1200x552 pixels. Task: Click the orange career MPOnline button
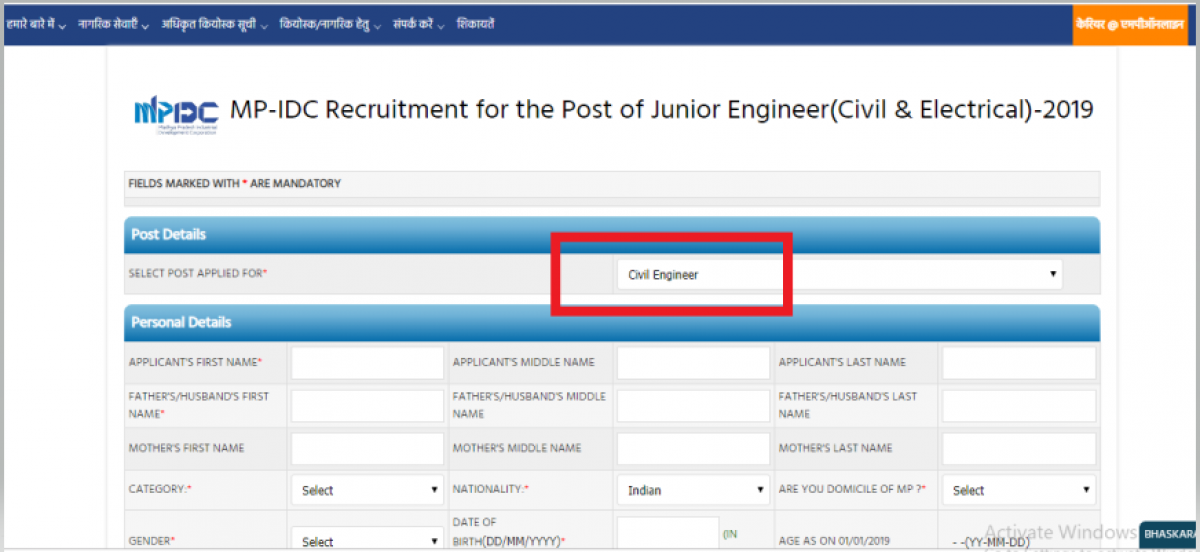tap(1129, 24)
